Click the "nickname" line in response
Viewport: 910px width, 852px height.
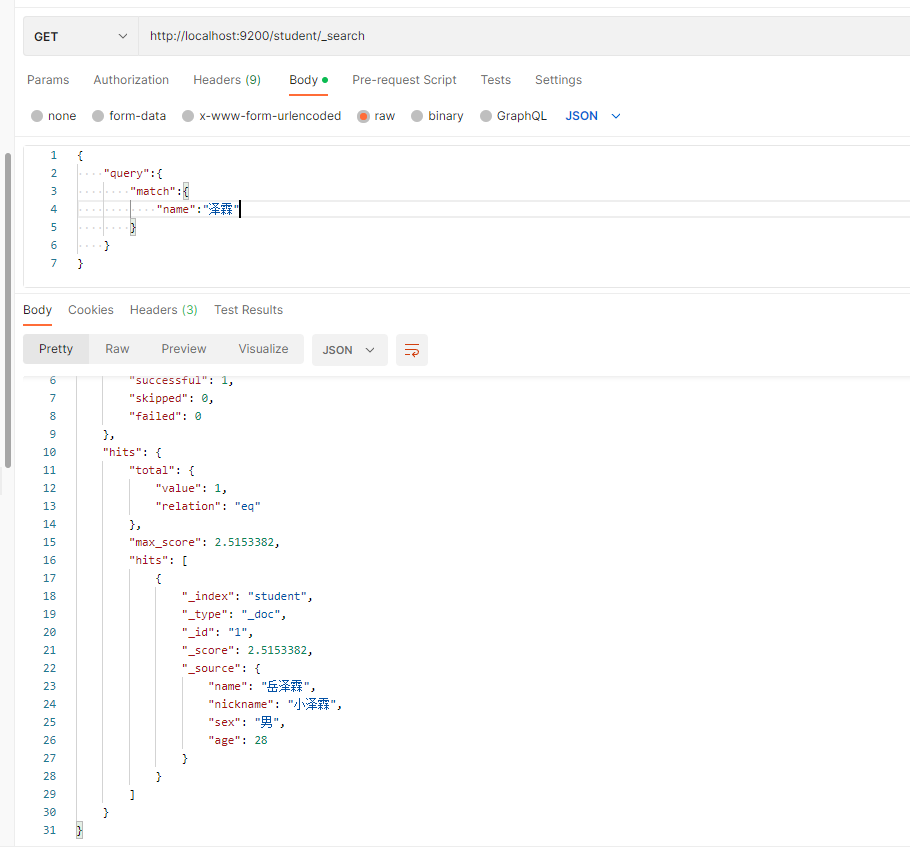click(x=275, y=704)
